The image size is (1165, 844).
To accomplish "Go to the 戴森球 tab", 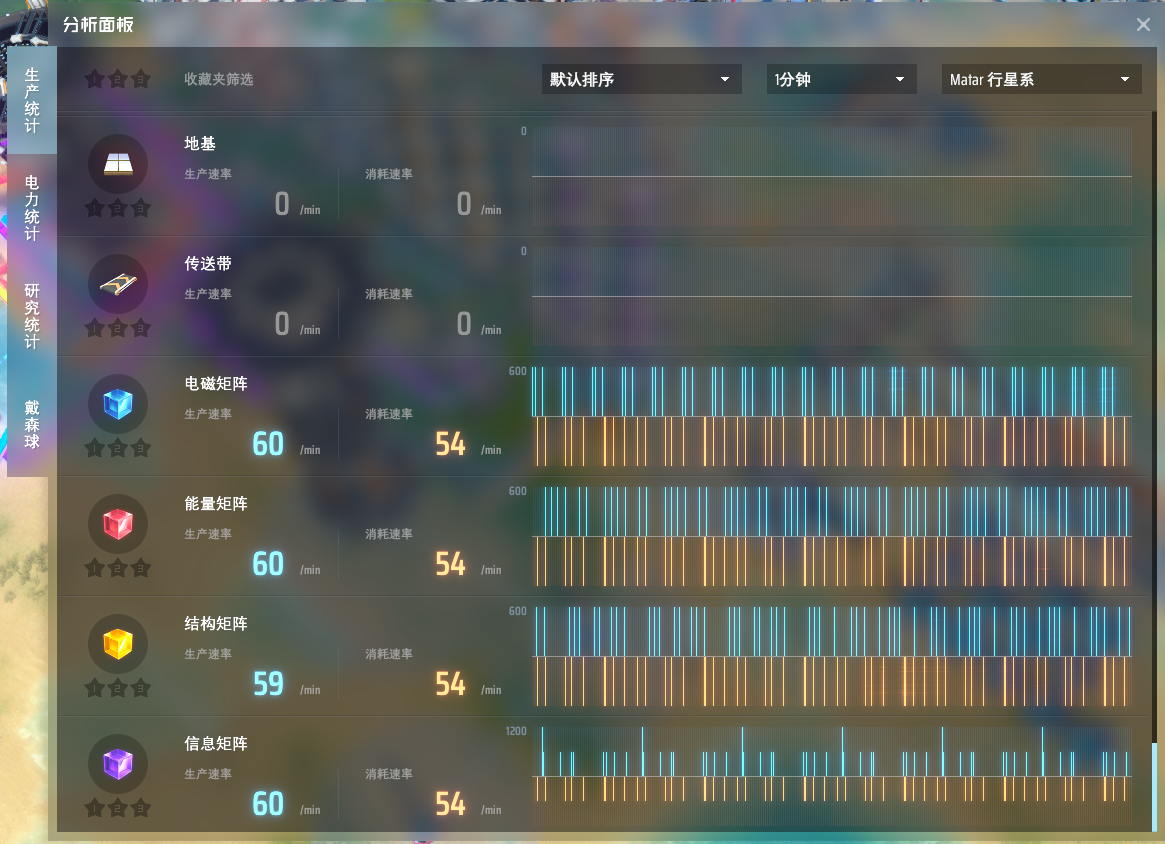I will pos(32,424).
